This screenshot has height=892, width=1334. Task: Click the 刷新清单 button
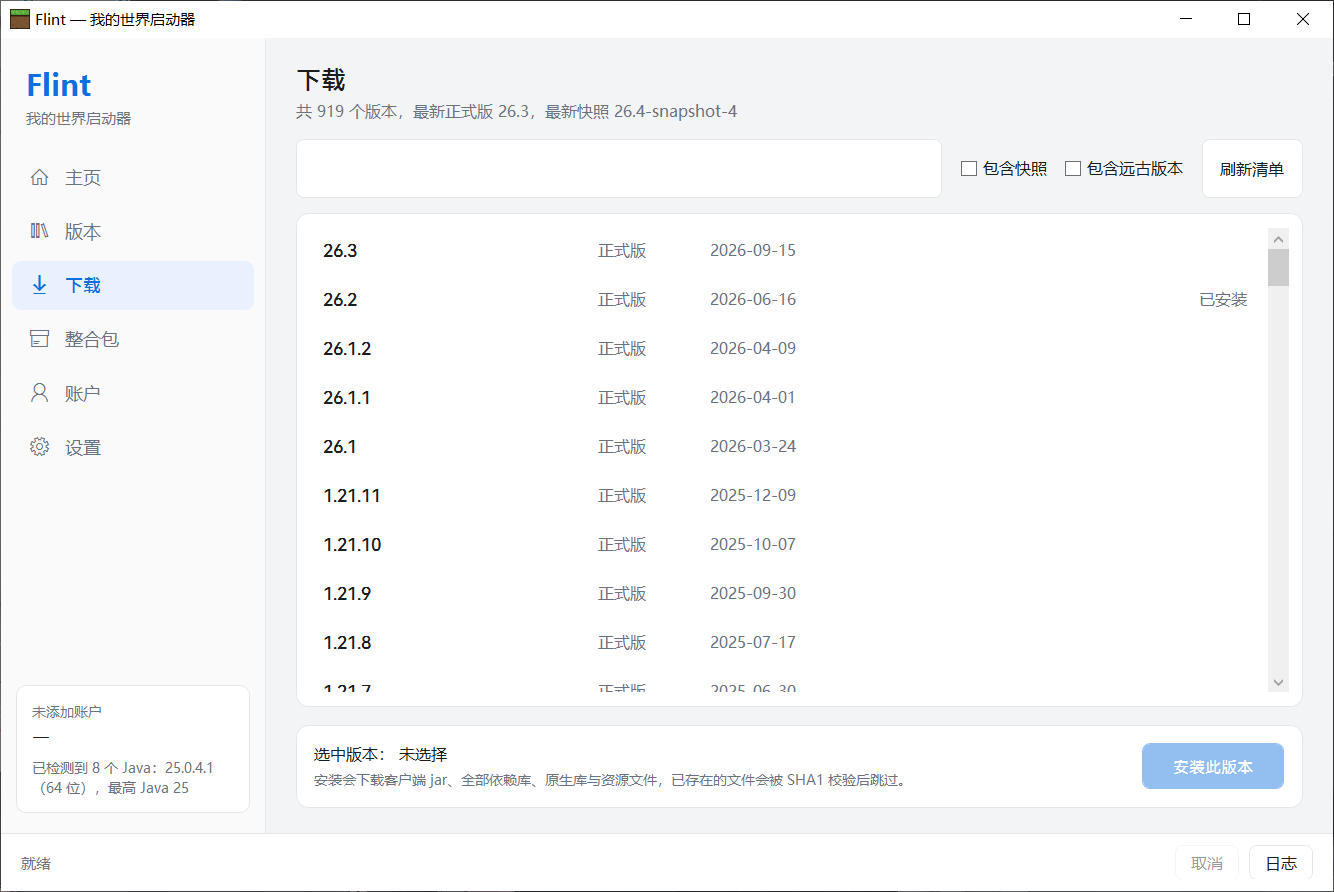coord(1252,169)
